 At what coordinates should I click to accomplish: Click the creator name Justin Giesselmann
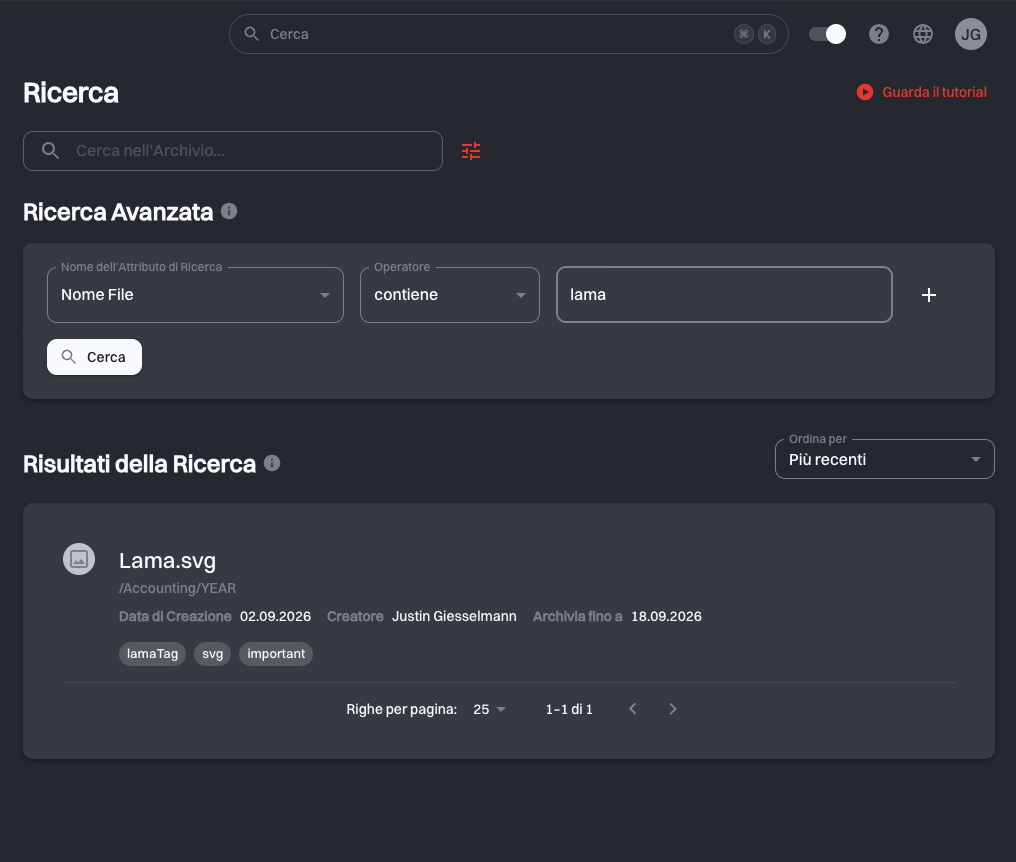click(x=454, y=616)
